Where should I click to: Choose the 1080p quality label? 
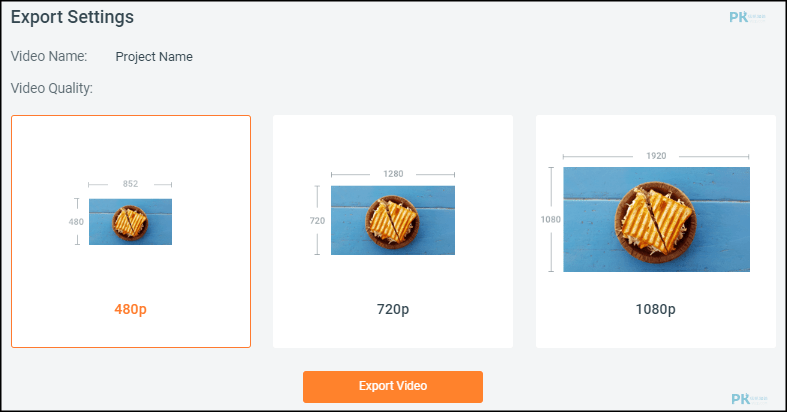tap(655, 309)
